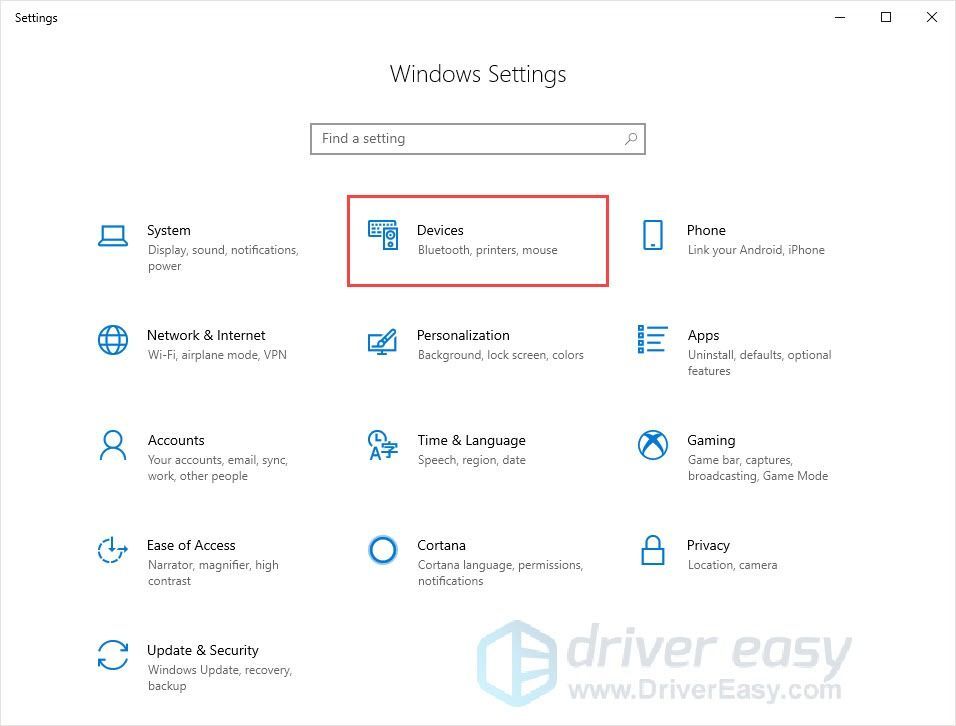
Task: Open Accounts settings title
Action: pyautogui.click(x=176, y=440)
